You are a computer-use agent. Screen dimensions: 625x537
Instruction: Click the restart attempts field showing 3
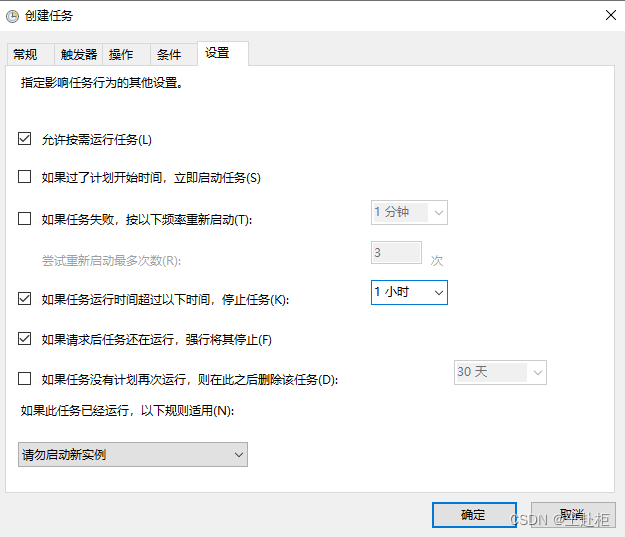pyautogui.click(x=396, y=252)
